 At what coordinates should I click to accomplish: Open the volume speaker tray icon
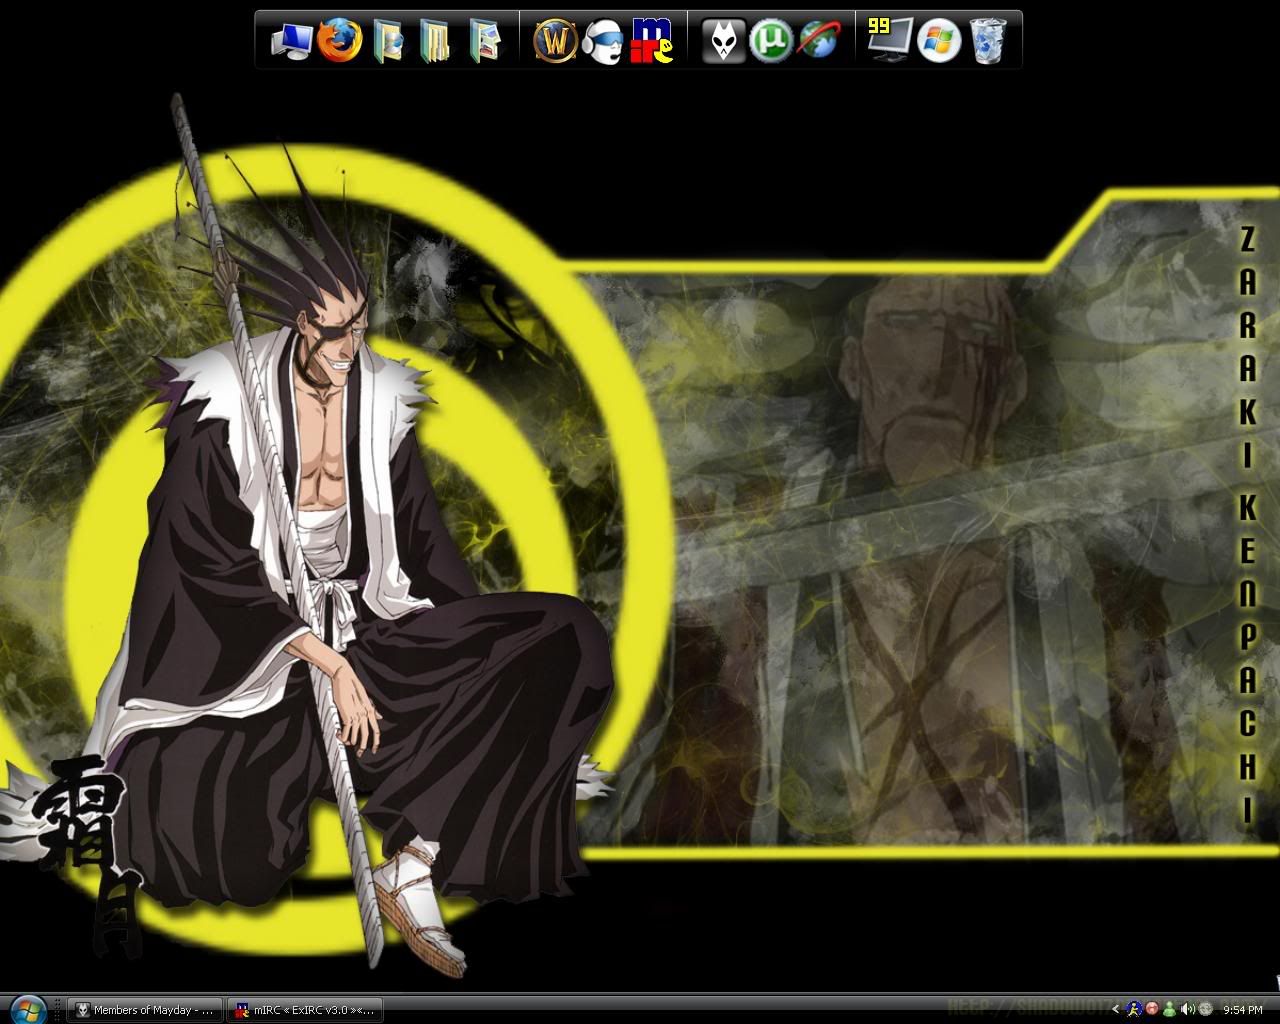1187,1010
